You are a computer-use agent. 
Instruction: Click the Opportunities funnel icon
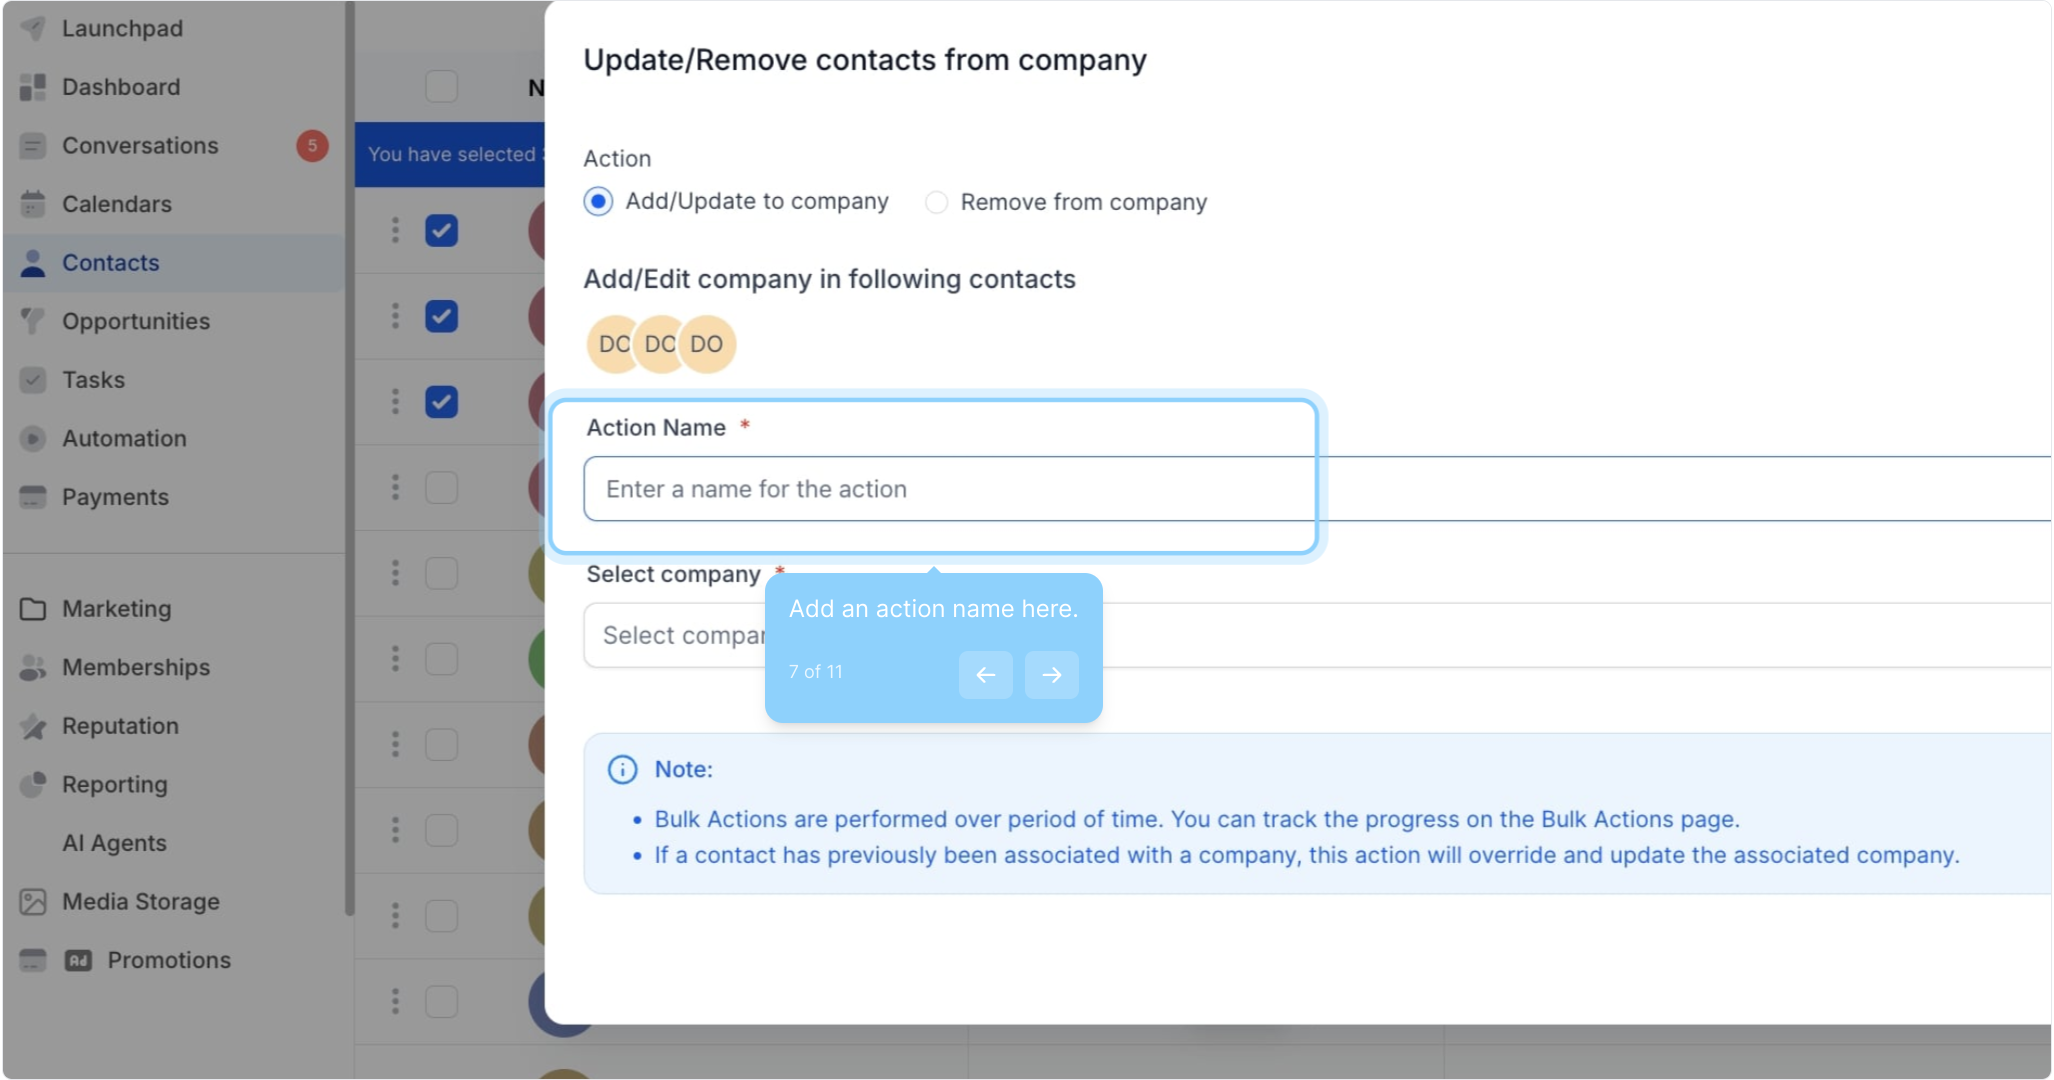point(33,321)
